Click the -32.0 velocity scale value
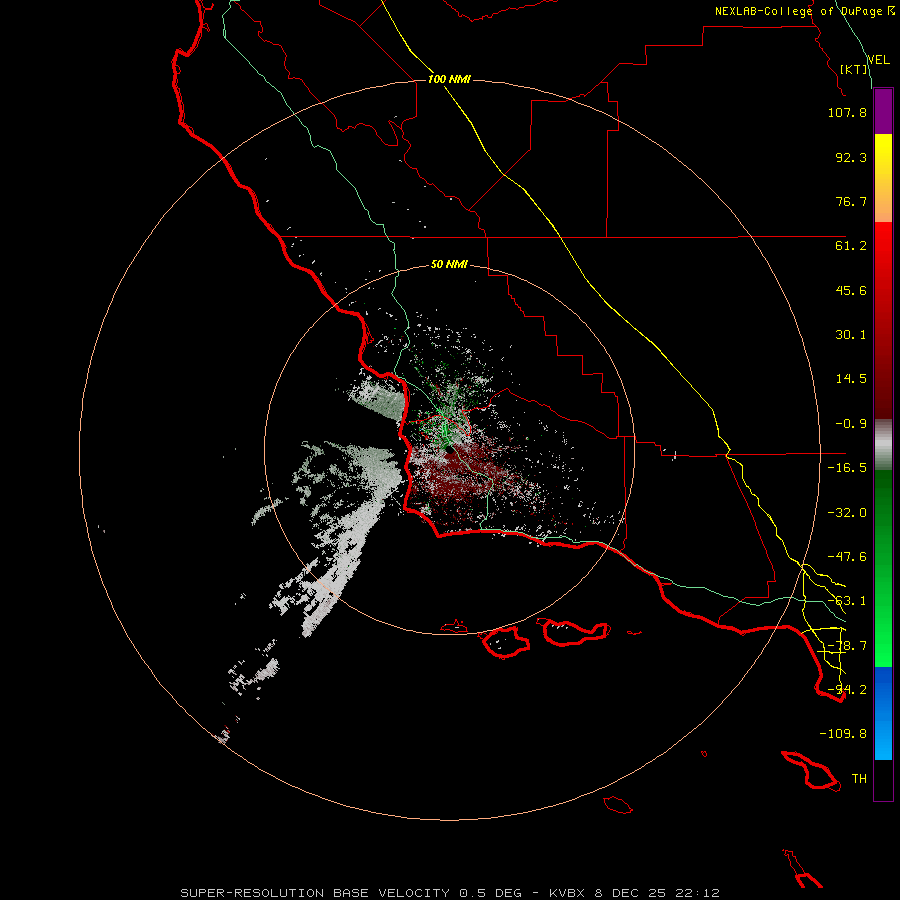Screen dimensions: 900x900 [847, 513]
